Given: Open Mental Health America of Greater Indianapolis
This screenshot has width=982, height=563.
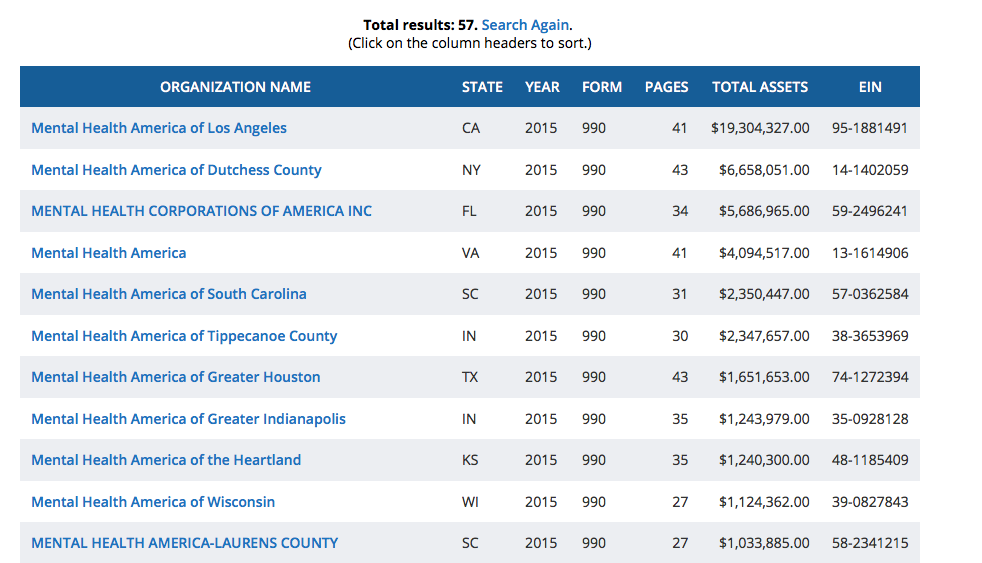Looking at the screenshot, I should [188, 419].
